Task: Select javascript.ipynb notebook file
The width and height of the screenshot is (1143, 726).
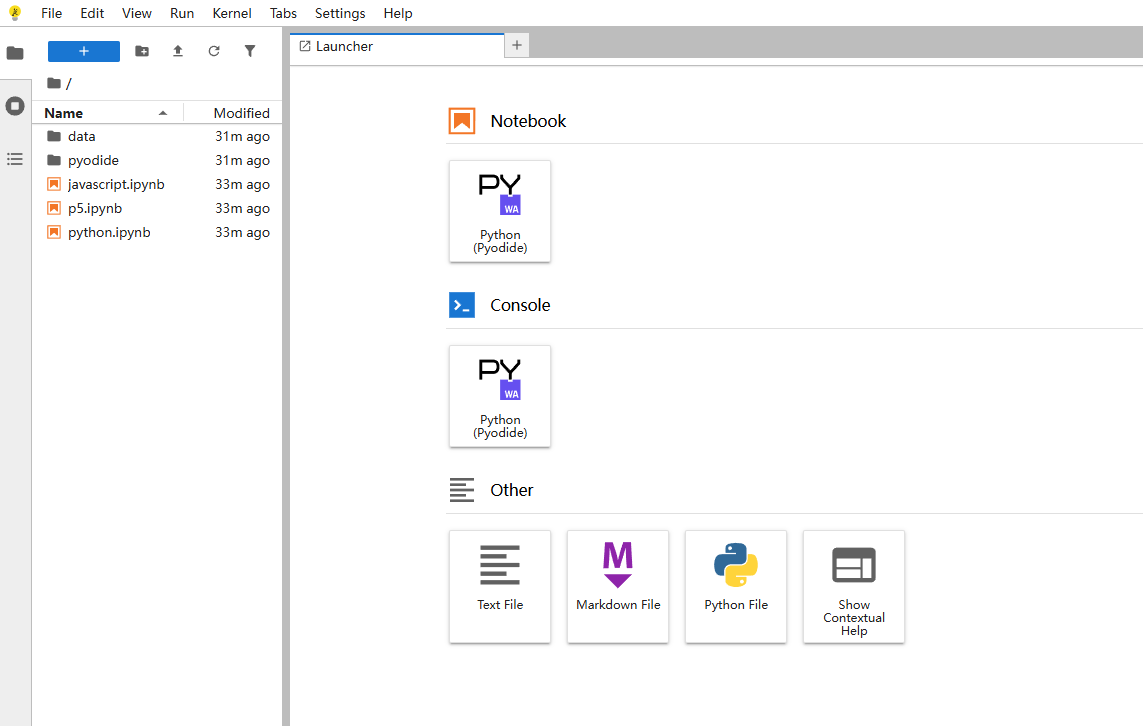Action: 157,184
